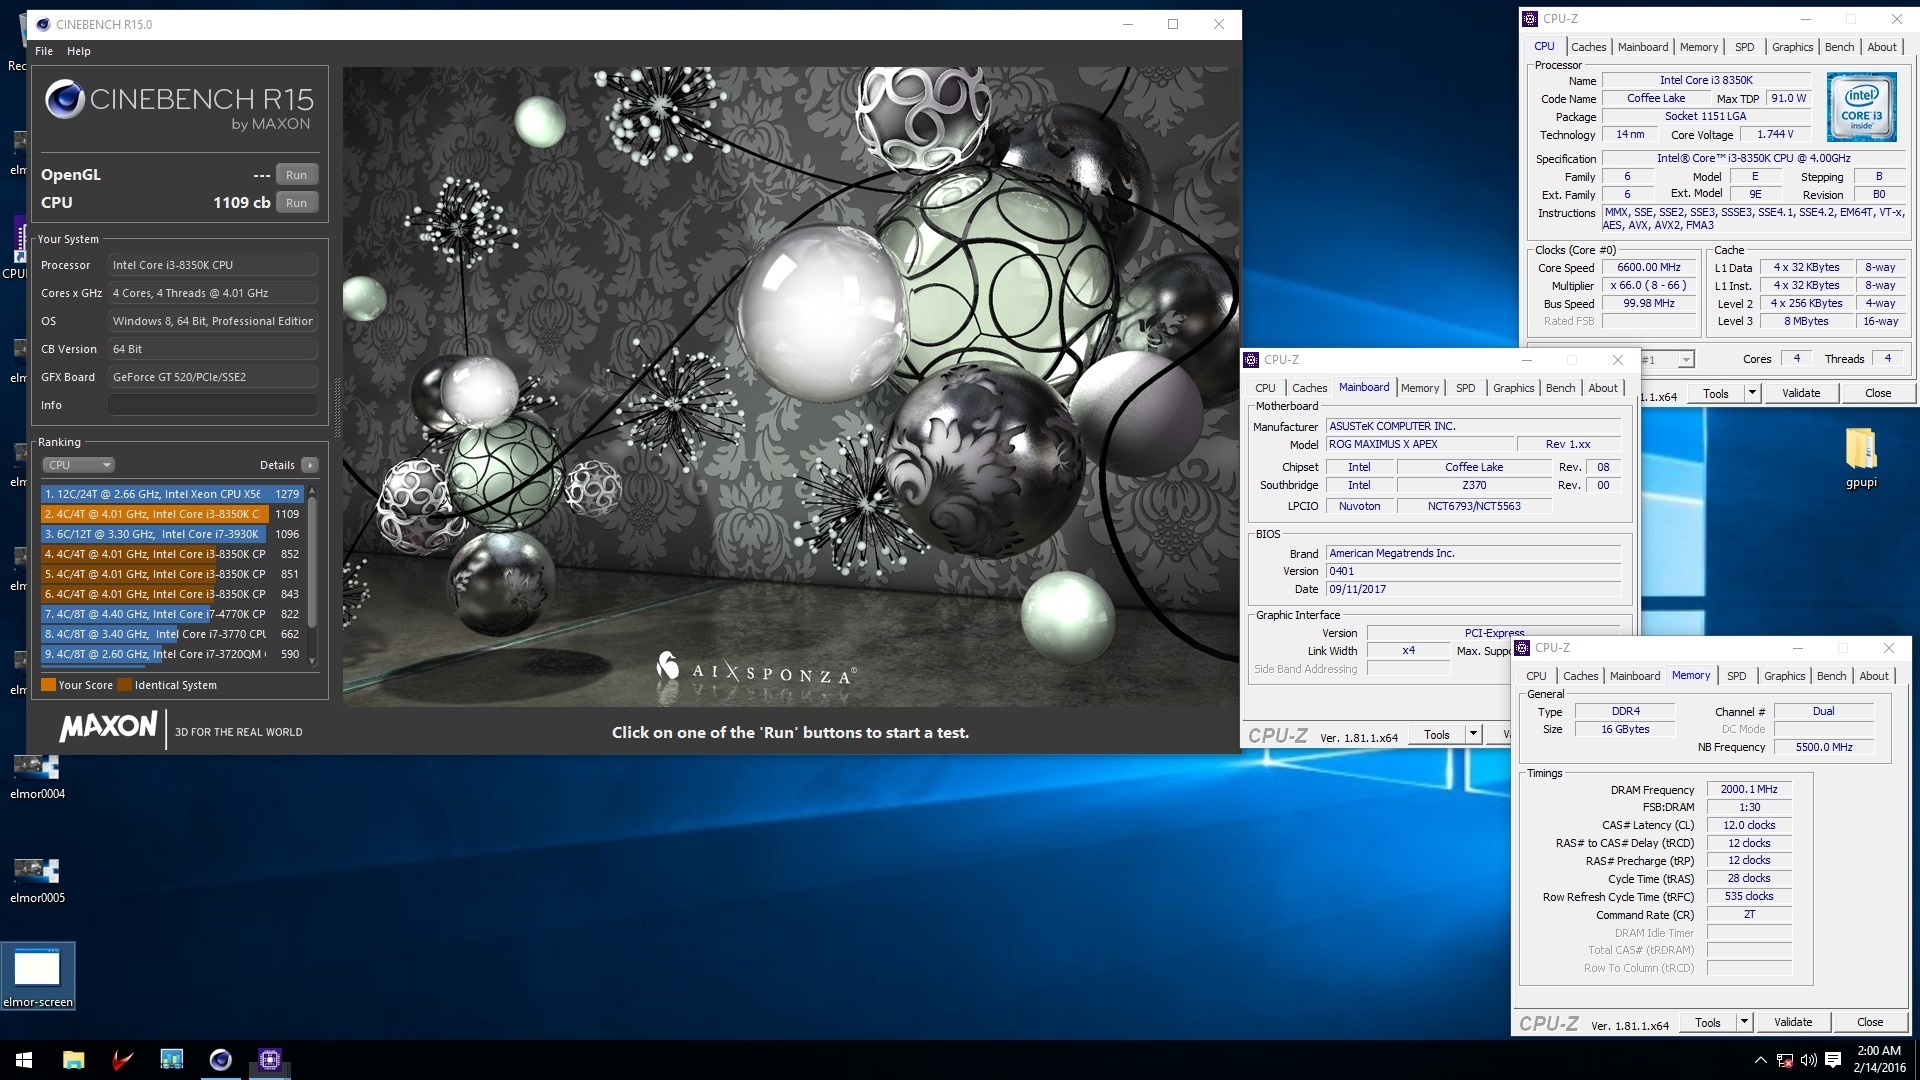This screenshot has width=1920, height=1080.
Task: Open Tools dropdown arrow in Mainboard CPU-Z
Action: (x=1473, y=734)
